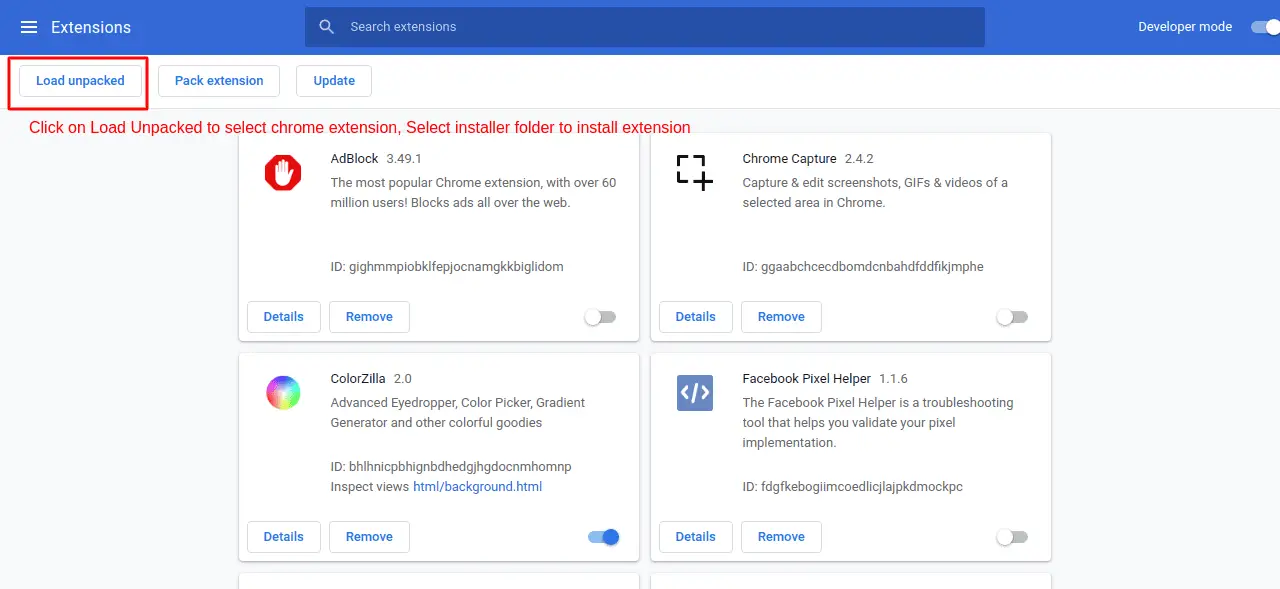Click the ColorZilla extension name
The width and height of the screenshot is (1280, 589).
358,379
